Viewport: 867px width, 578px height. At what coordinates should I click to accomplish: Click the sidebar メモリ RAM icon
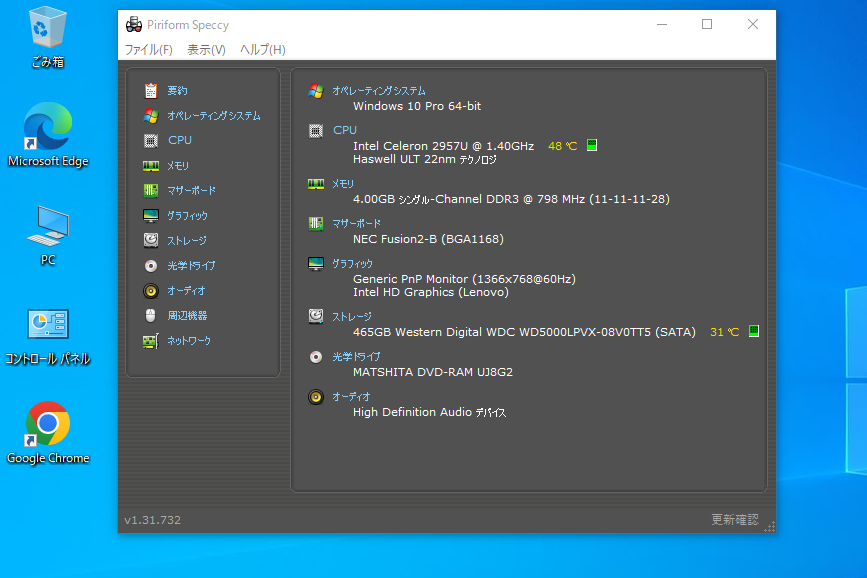click(x=151, y=165)
